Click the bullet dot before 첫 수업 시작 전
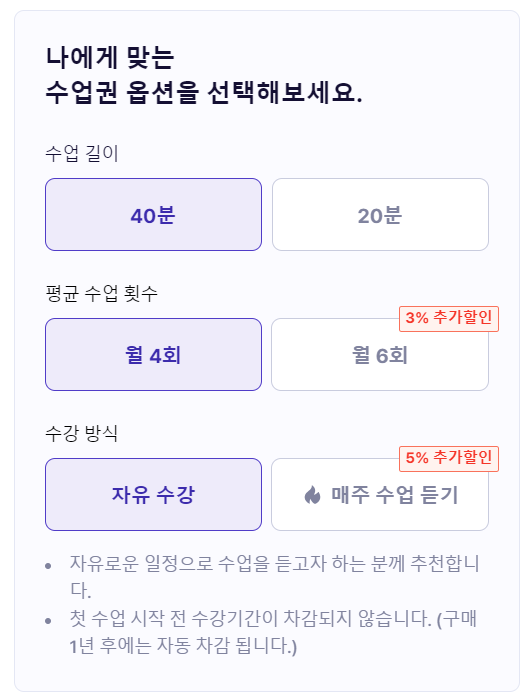 pos(48,621)
